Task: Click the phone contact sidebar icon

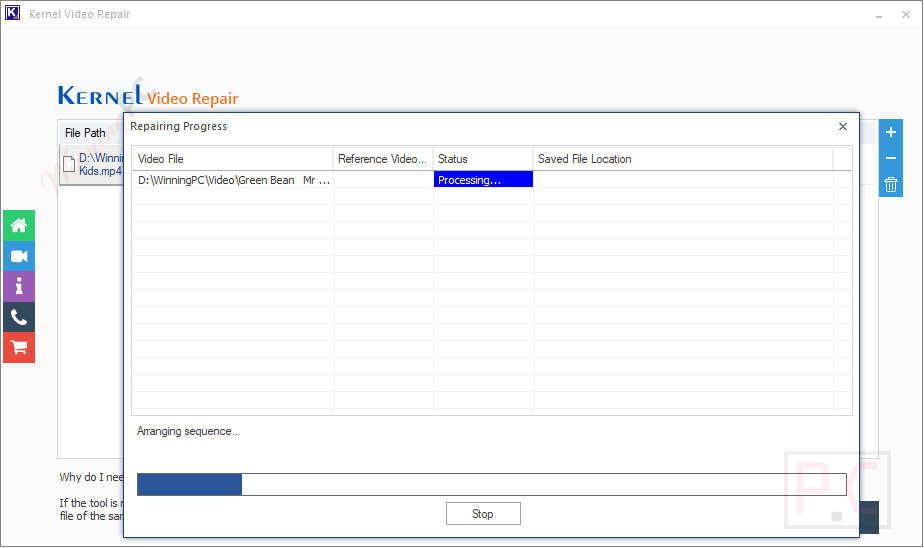Action: point(19,317)
